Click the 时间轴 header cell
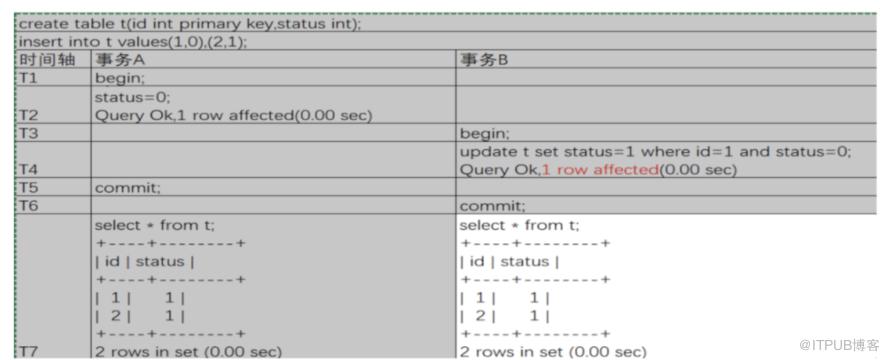Image resolution: width=889 pixels, height=360 pixels. tap(52, 60)
